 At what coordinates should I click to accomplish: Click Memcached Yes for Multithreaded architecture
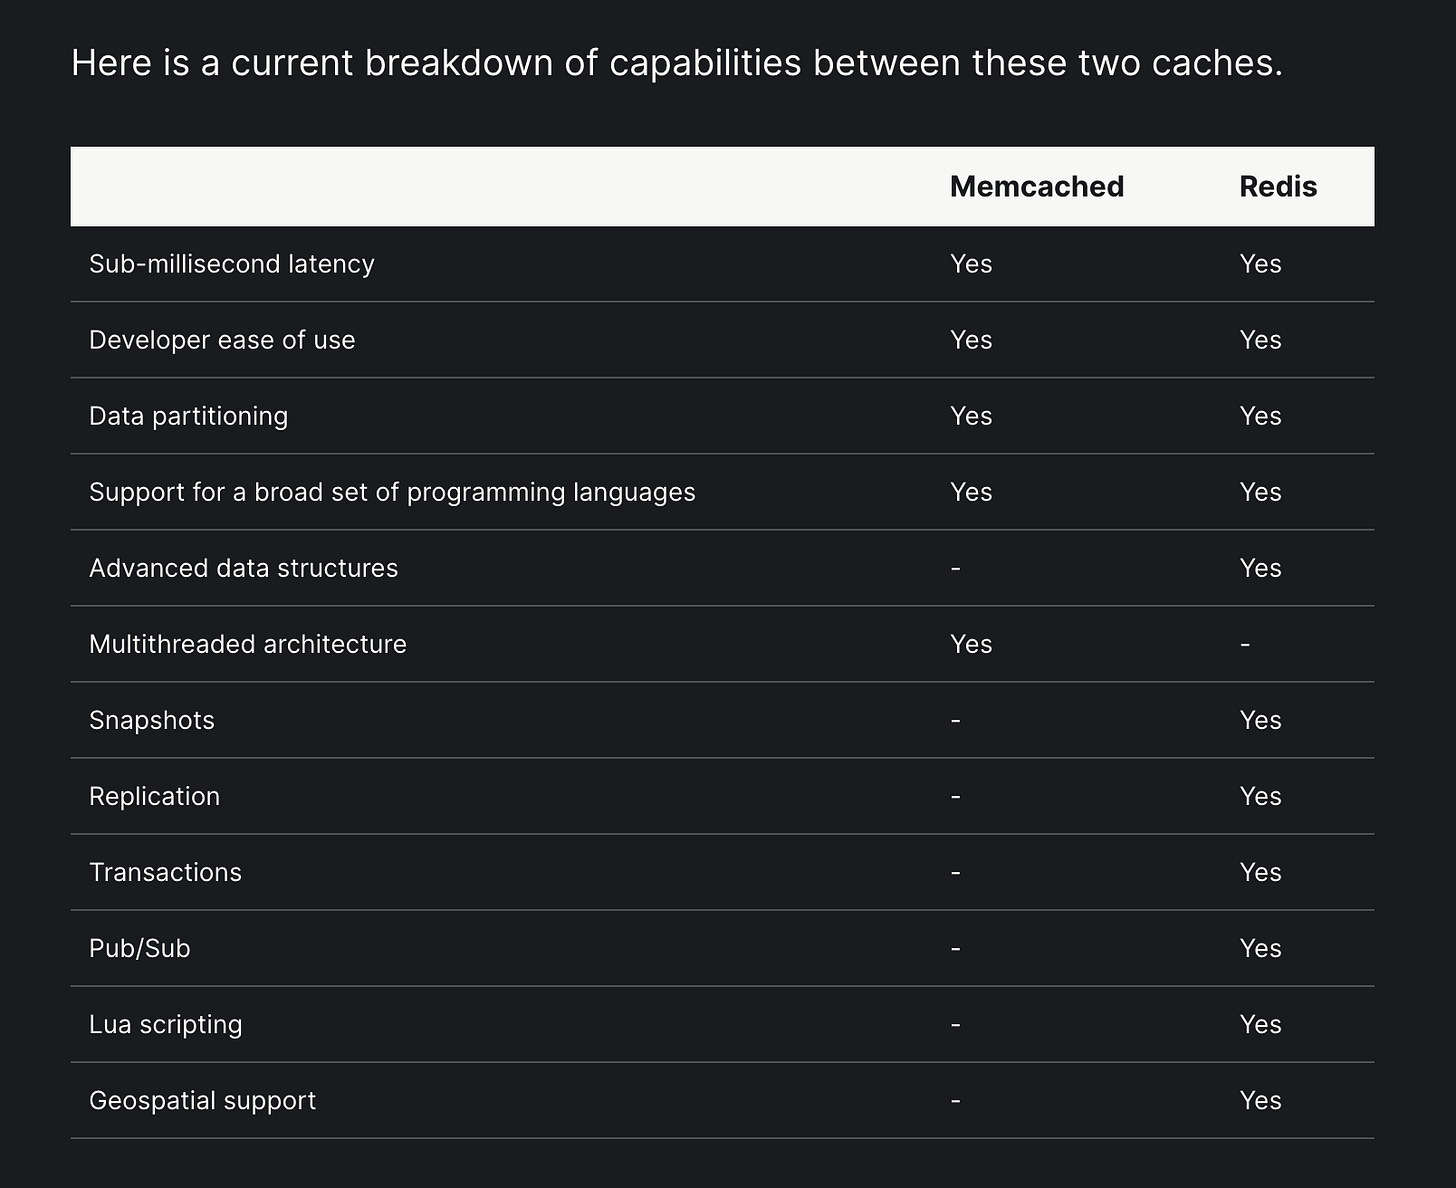[x=971, y=644]
